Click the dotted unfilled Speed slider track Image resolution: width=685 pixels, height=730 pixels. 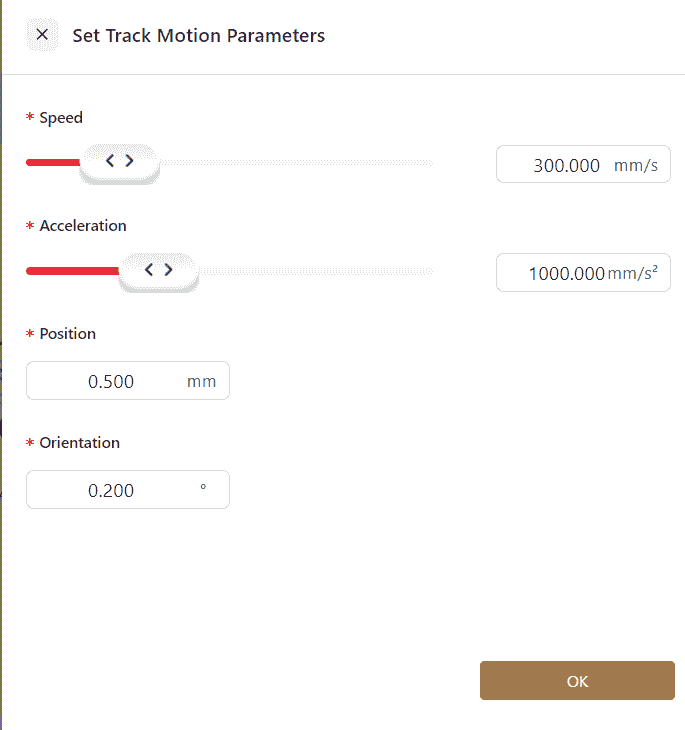[300, 162]
